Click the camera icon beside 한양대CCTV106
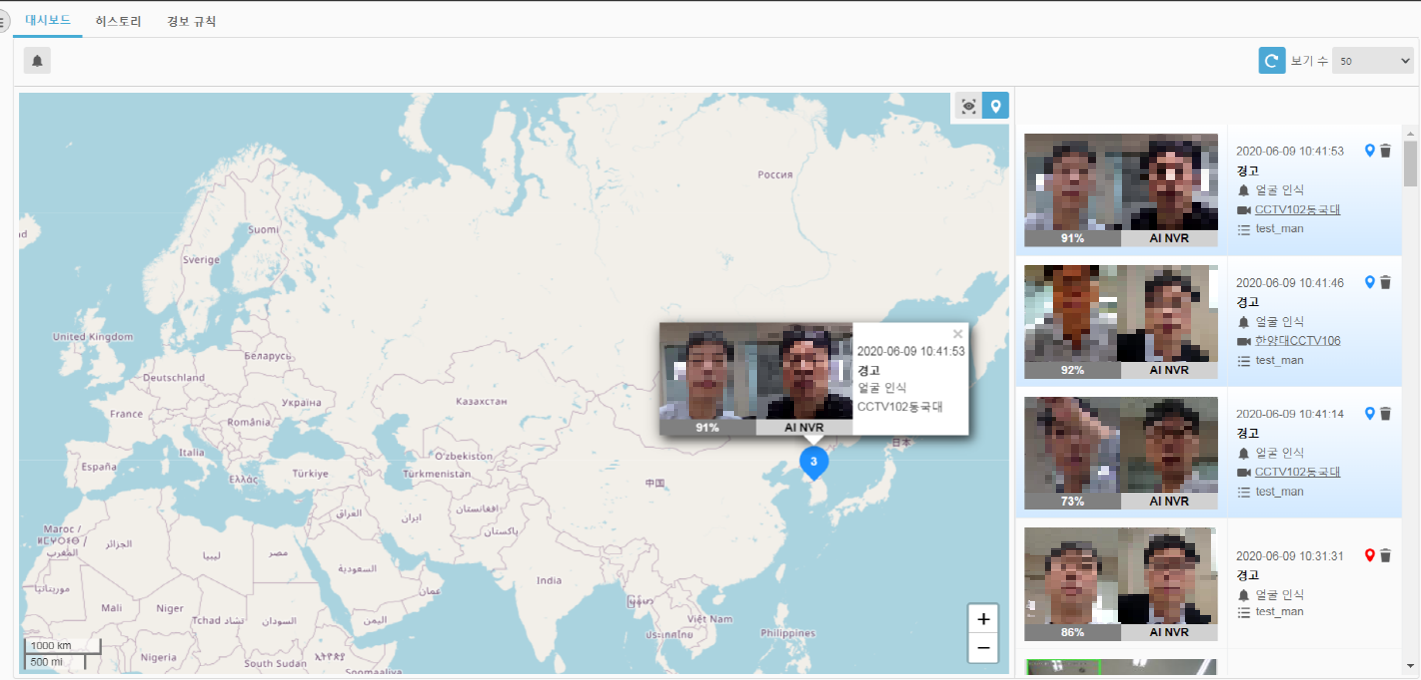1421x680 pixels. [1244, 341]
